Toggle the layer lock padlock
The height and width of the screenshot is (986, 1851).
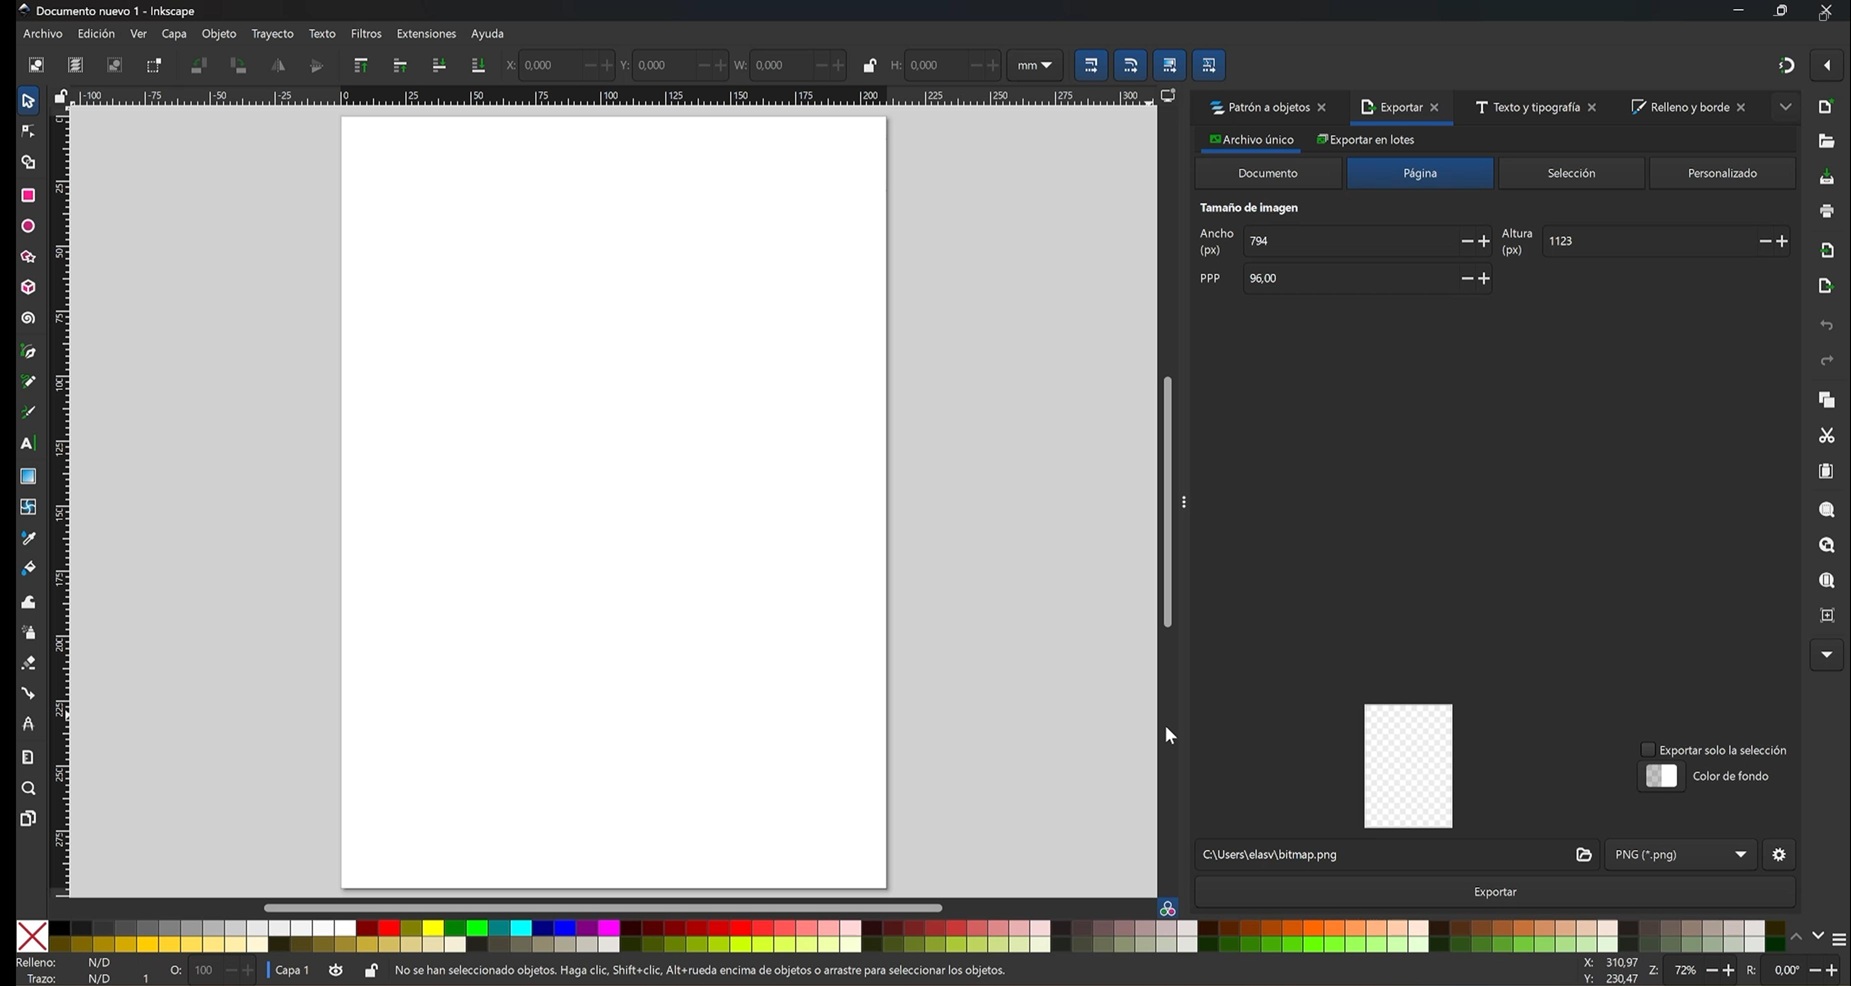[x=371, y=970]
